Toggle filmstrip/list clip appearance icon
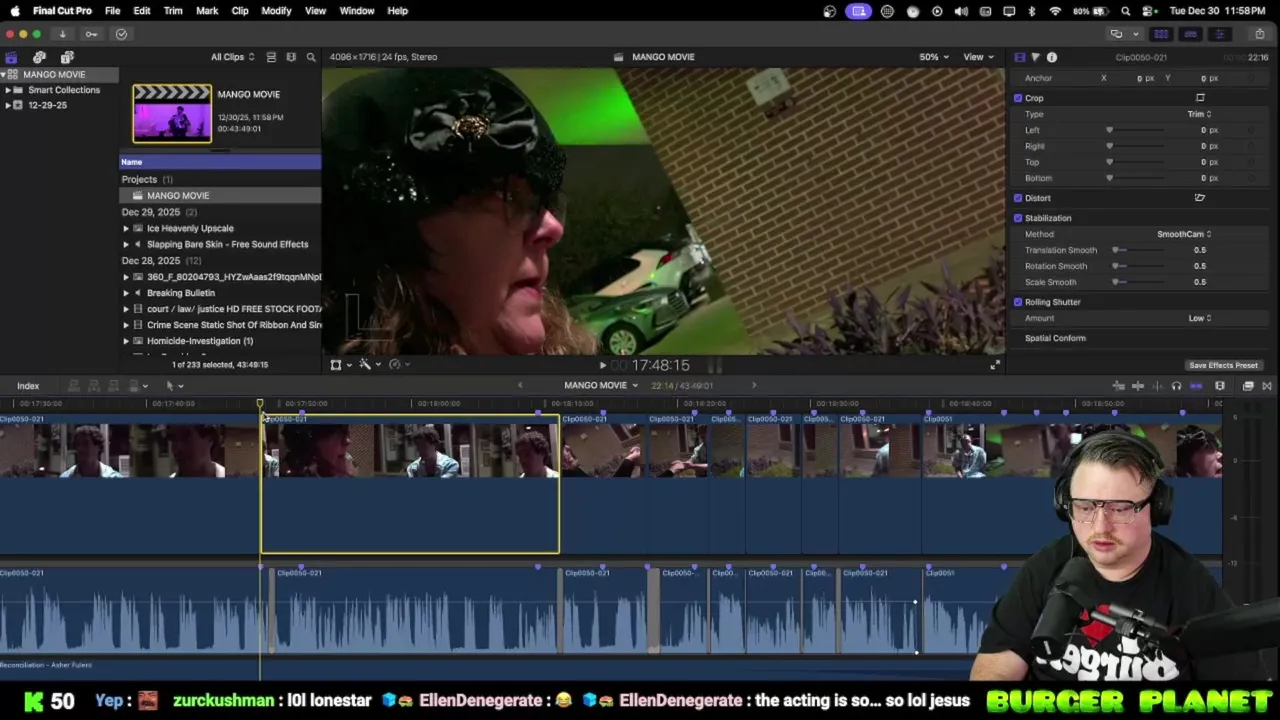Screen dimensions: 1280x720 tap(271, 57)
